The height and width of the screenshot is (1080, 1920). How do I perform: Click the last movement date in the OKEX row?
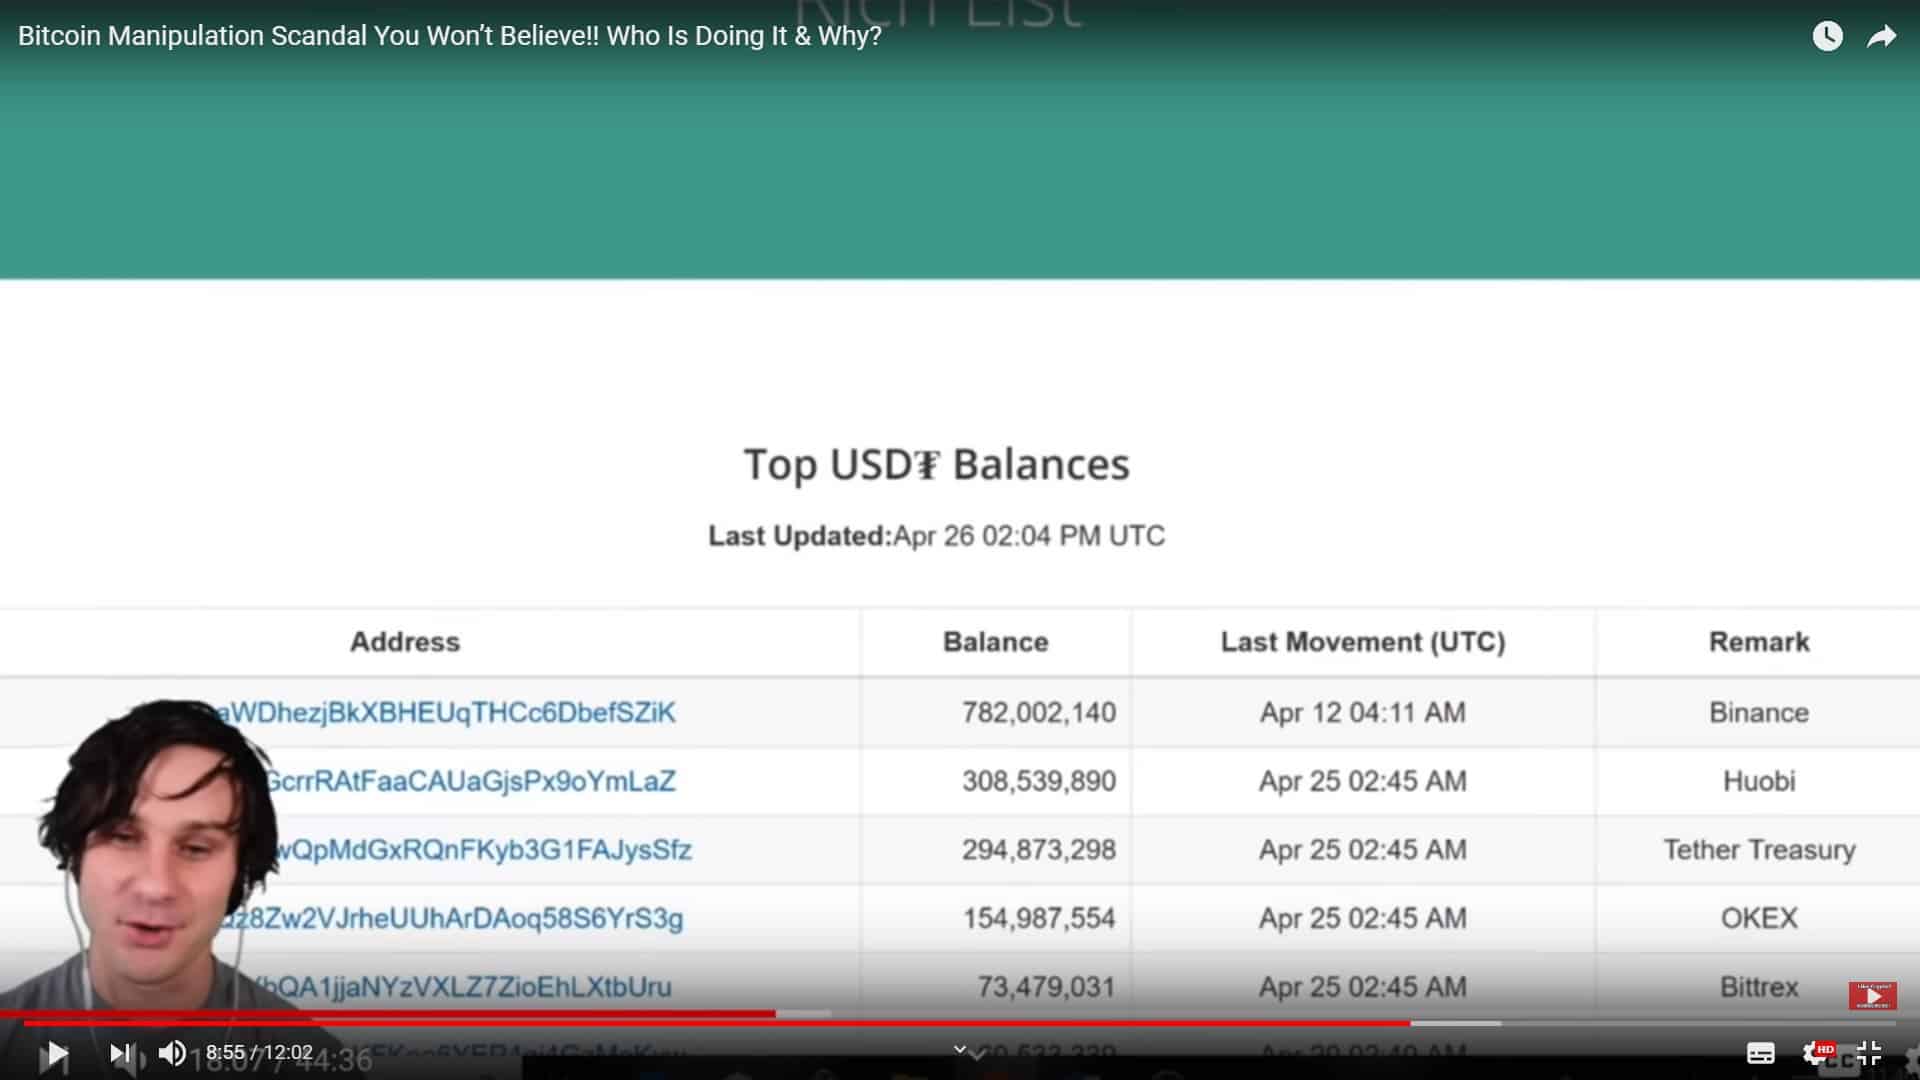click(x=1363, y=918)
